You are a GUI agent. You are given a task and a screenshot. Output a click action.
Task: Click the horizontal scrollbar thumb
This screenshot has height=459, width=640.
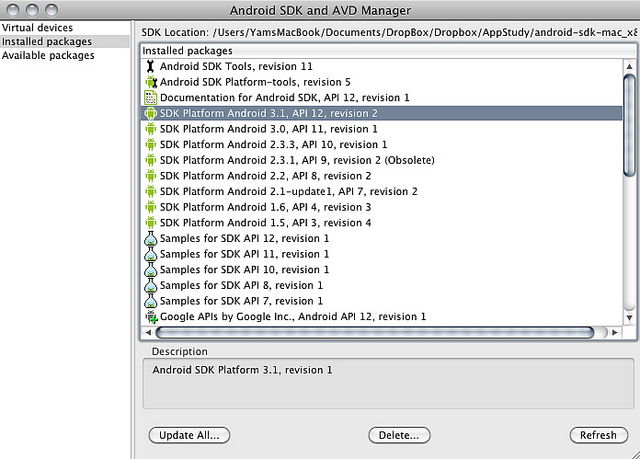click(x=375, y=333)
